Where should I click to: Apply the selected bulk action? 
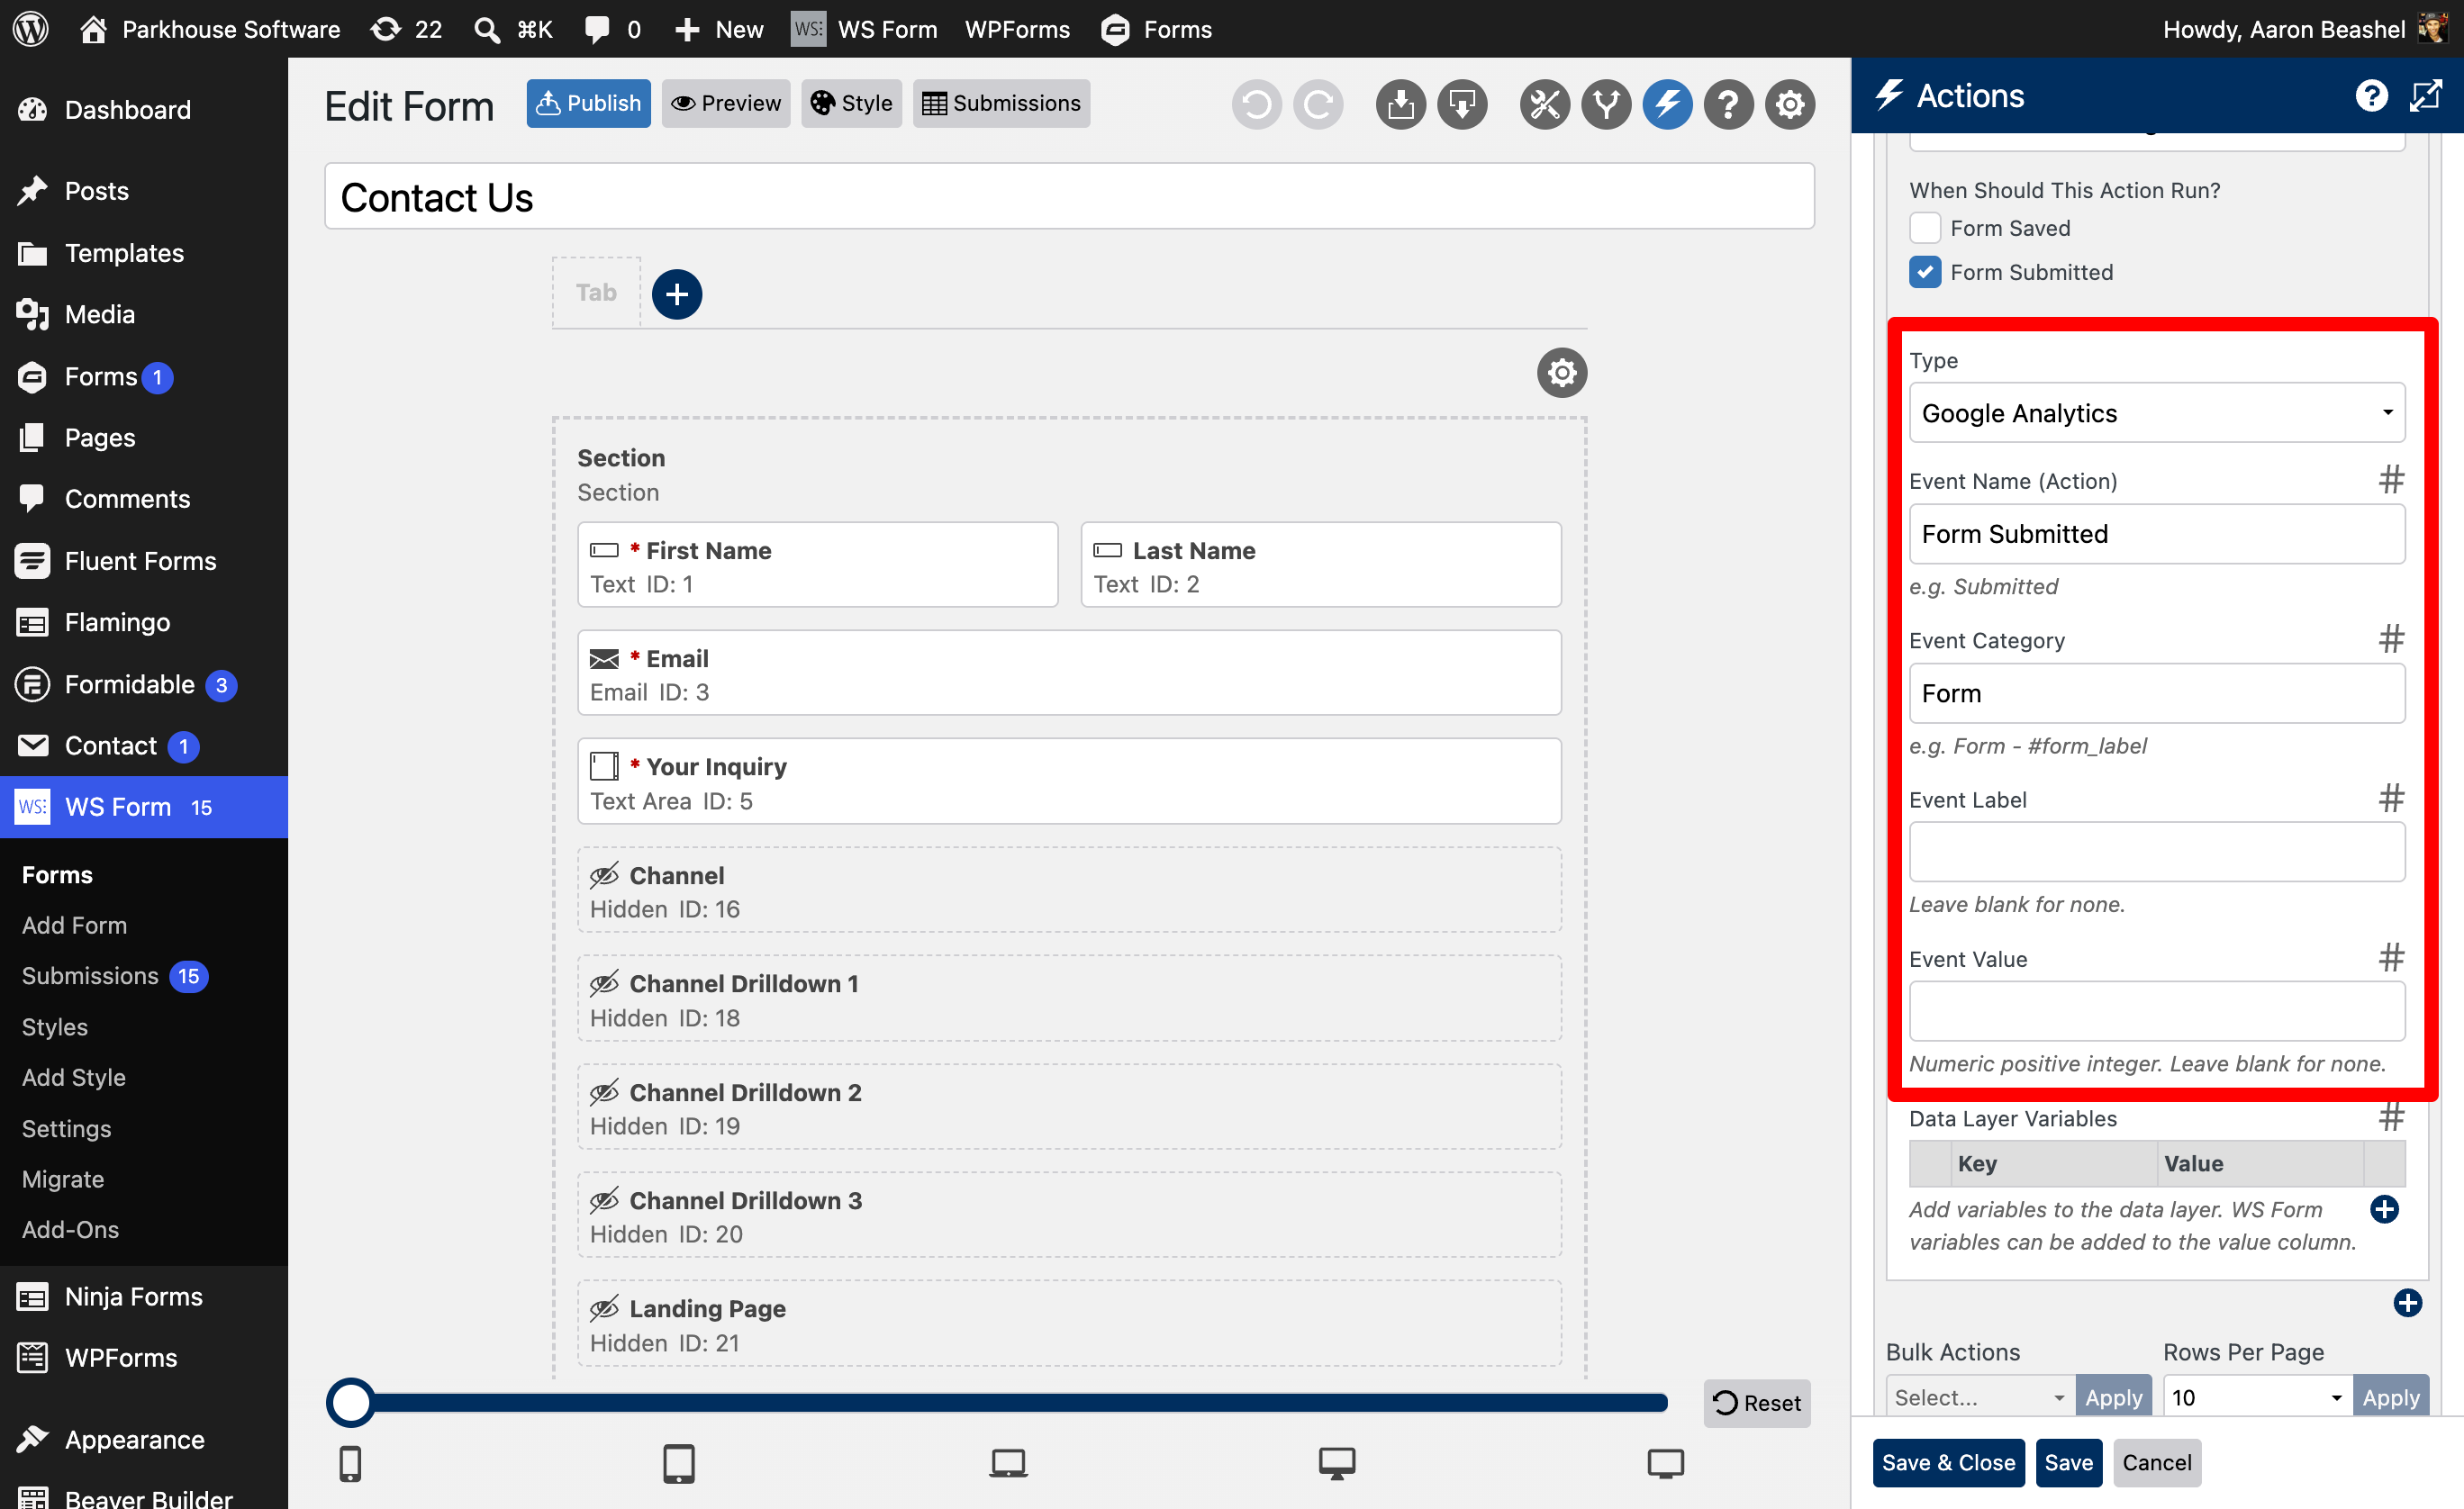(x=2113, y=1397)
